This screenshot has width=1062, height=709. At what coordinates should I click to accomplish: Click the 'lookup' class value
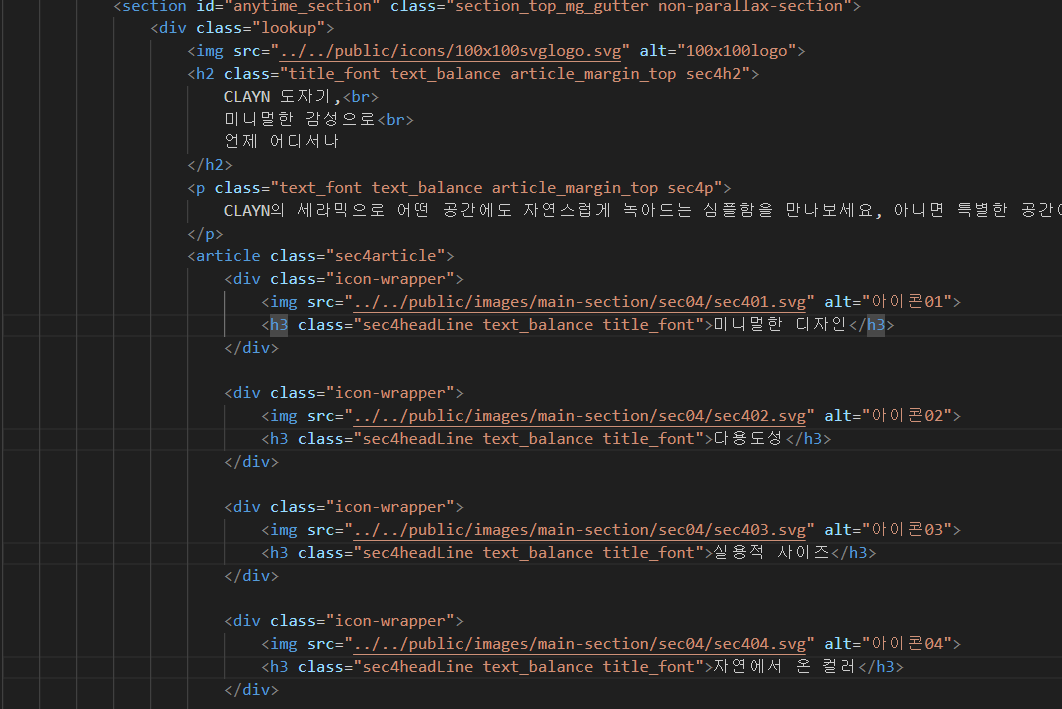point(289,28)
